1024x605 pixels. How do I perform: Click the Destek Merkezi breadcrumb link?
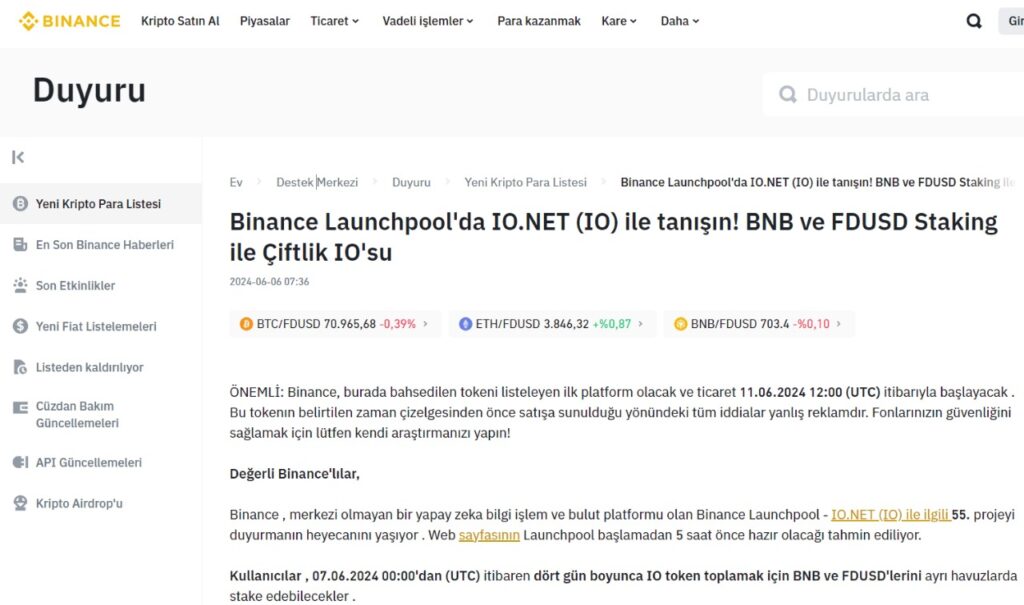pos(317,182)
